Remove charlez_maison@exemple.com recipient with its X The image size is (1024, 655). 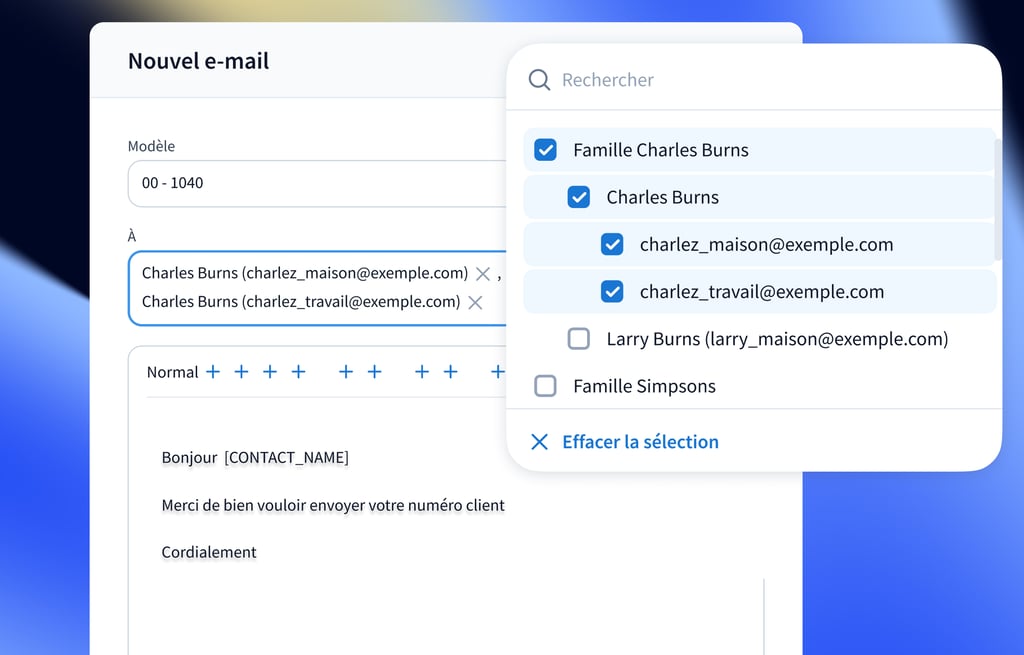(x=483, y=273)
